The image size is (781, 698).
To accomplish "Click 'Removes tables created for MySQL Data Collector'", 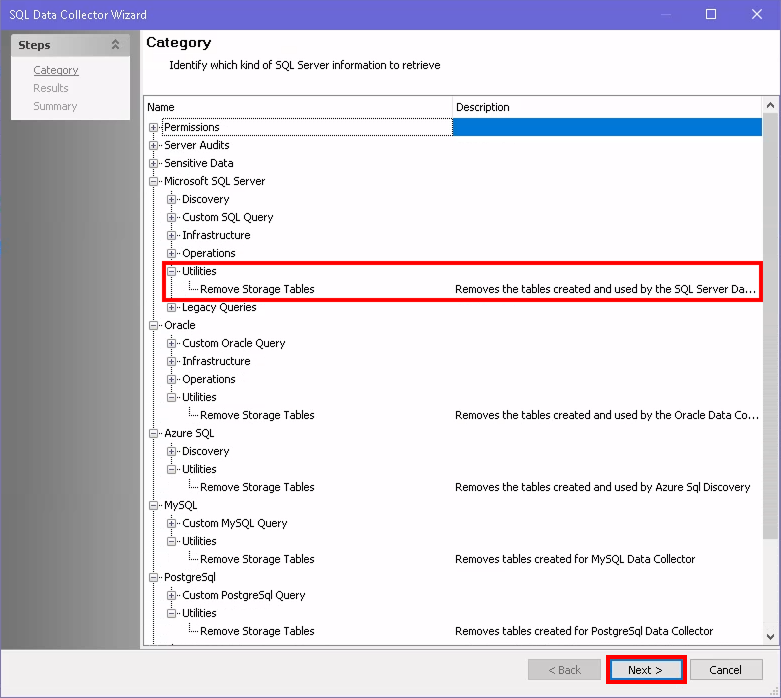I will (x=575, y=559).
